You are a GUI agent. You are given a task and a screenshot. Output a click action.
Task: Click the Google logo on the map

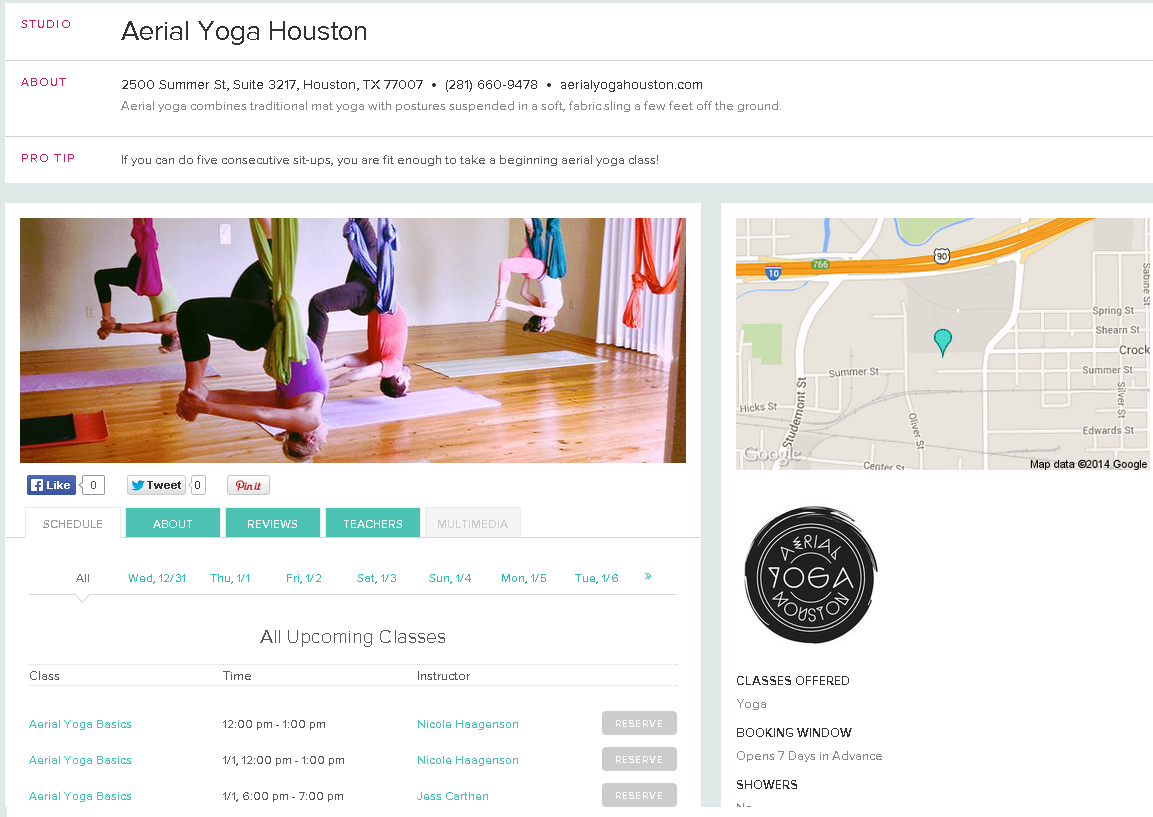point(771,454)
